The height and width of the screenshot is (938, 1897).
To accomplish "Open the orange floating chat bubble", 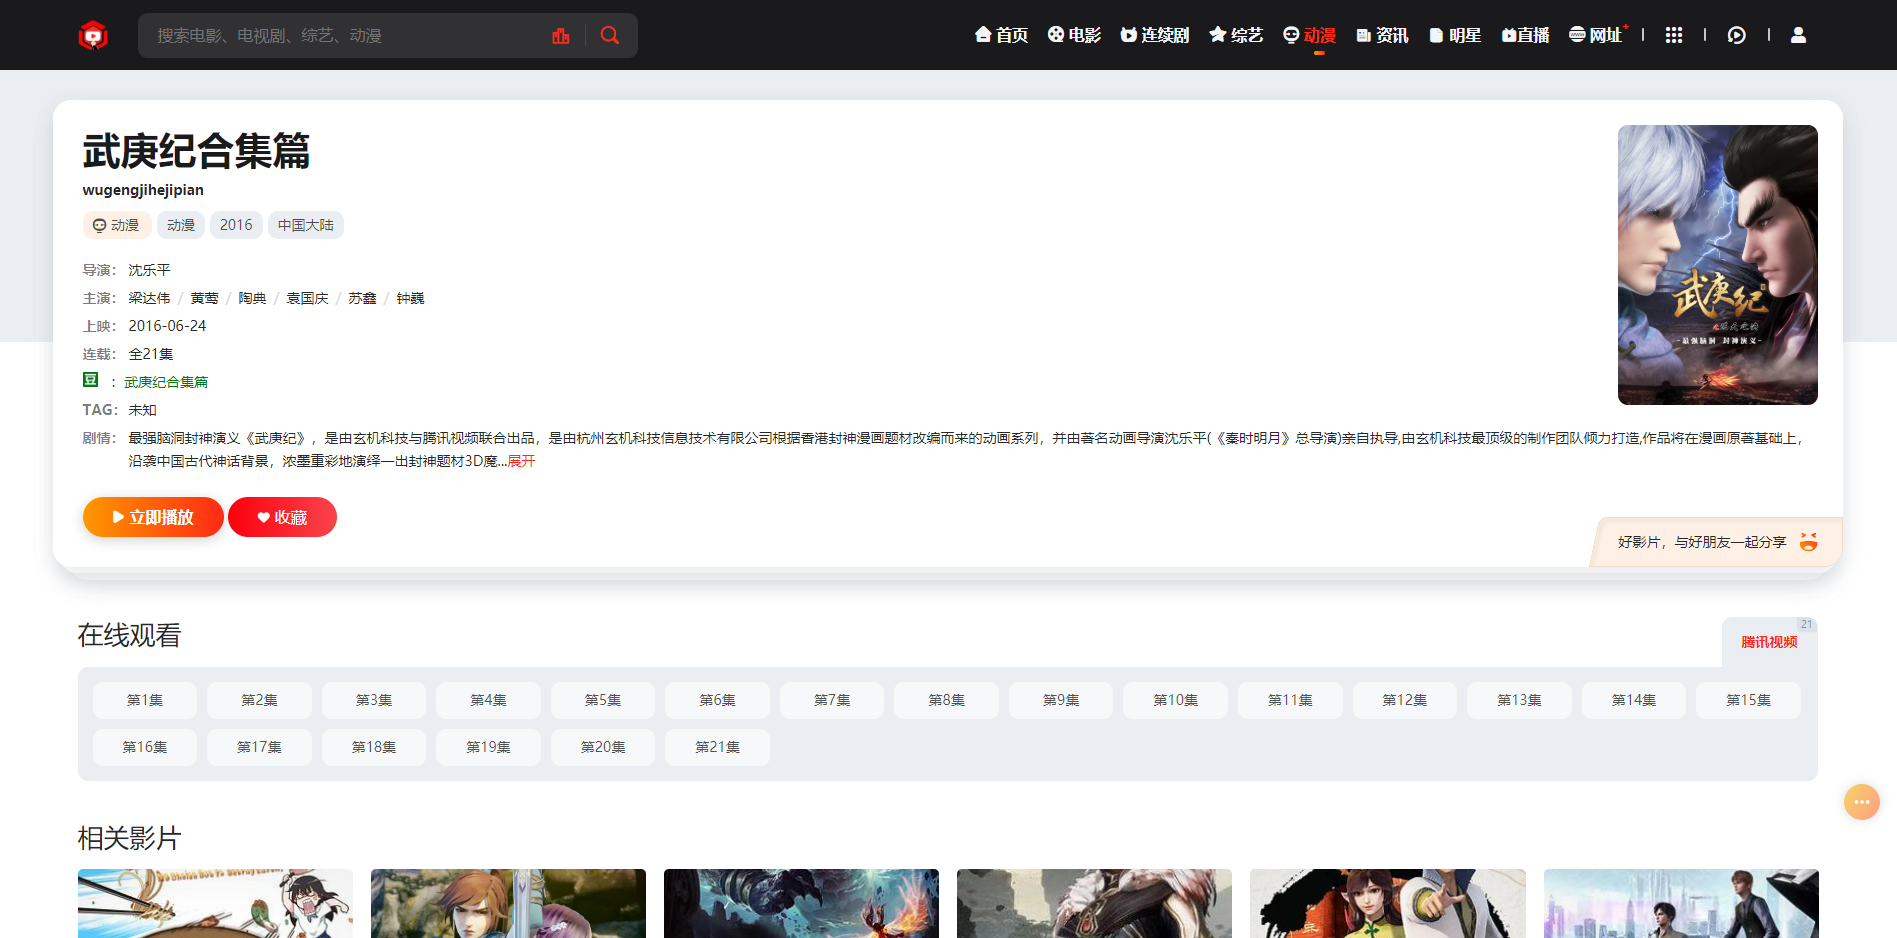I will [1862, 802].
